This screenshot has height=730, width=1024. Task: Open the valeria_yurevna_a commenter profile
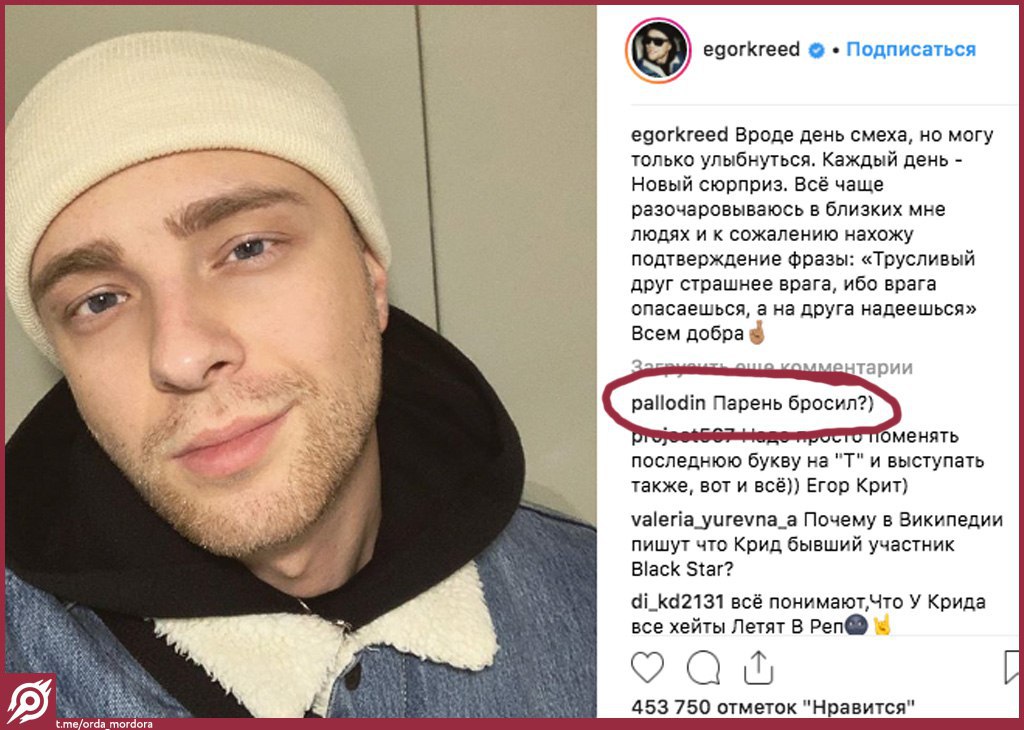click(x=714, y=520)
